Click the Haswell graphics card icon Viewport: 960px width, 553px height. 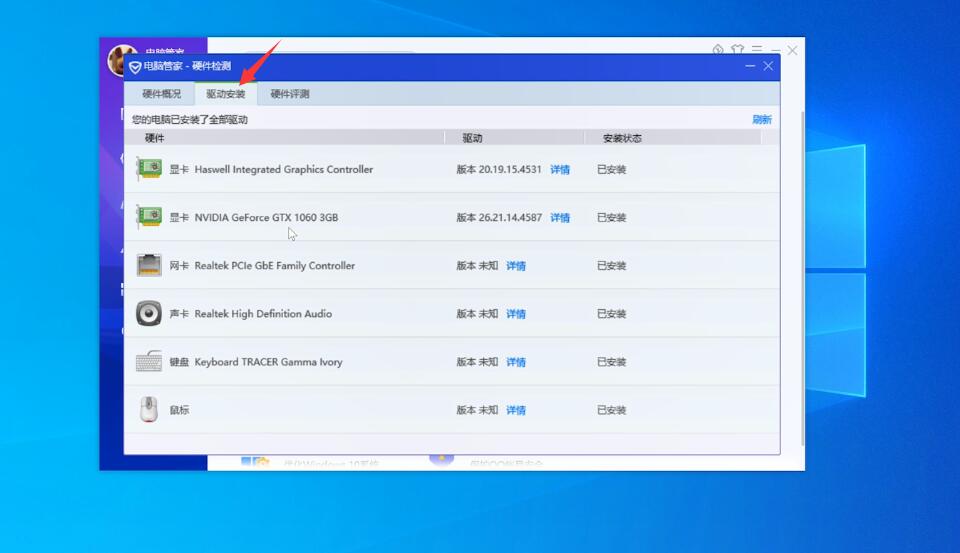click(149, 168)
